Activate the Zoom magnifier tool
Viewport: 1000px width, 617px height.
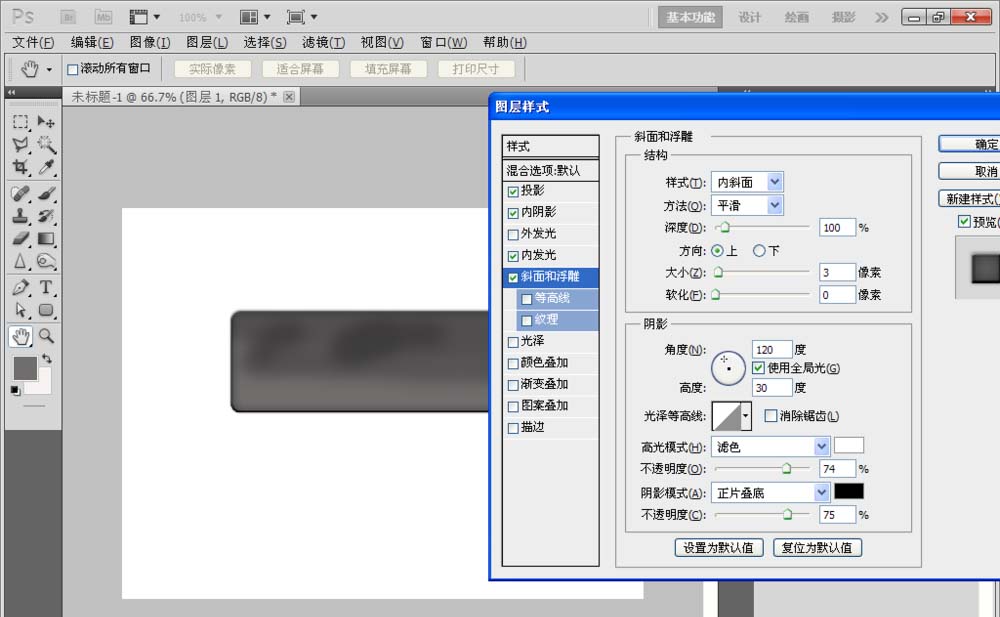pos(46,336)
